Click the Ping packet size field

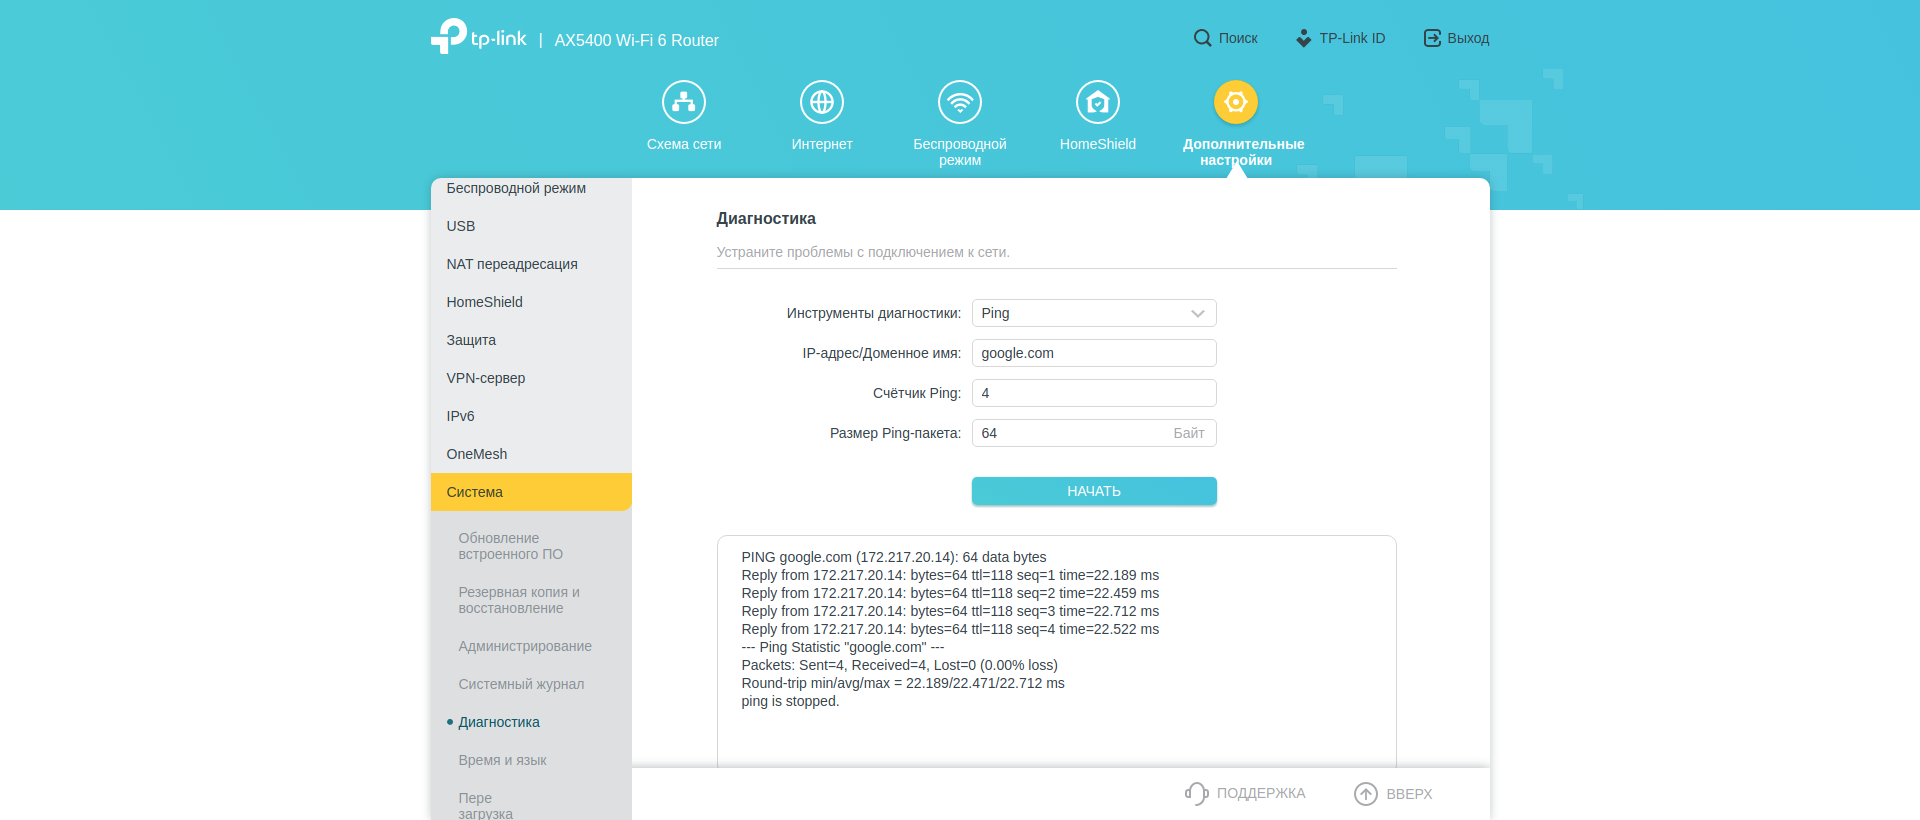tap(1070, 433)
